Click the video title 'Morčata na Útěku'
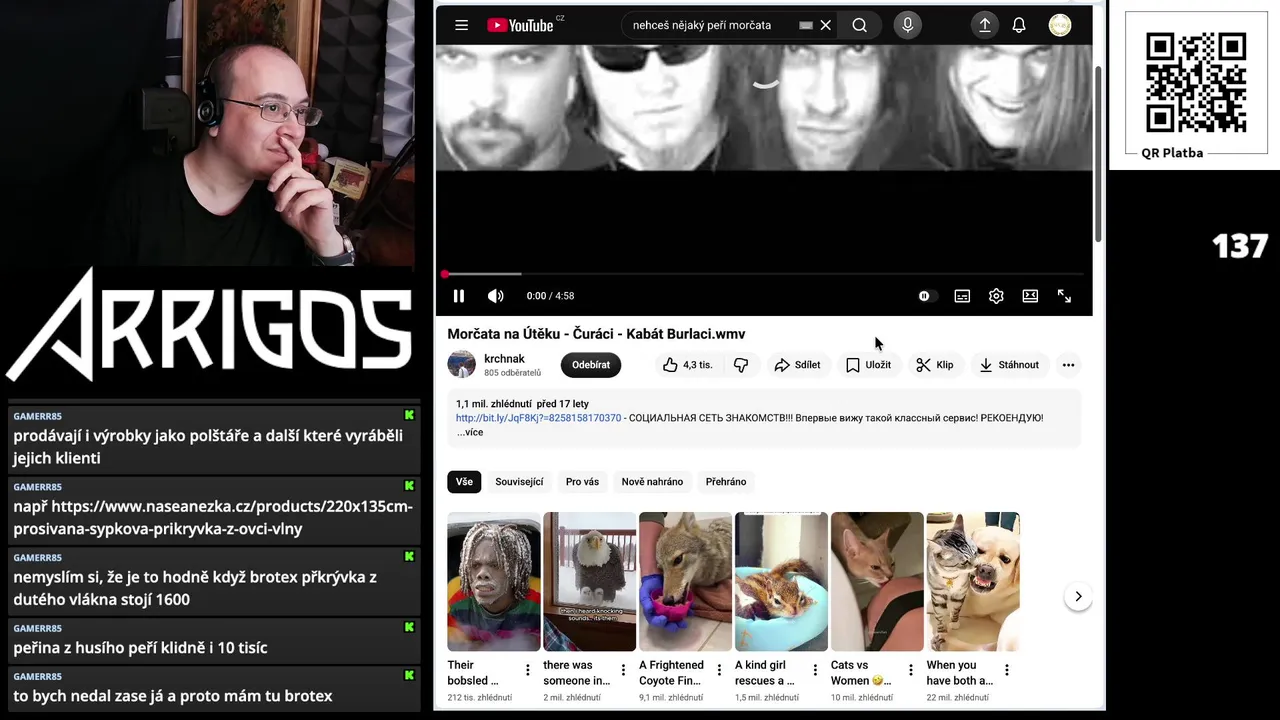Viewport: 1280px width, 720px height. coord(596,334)
